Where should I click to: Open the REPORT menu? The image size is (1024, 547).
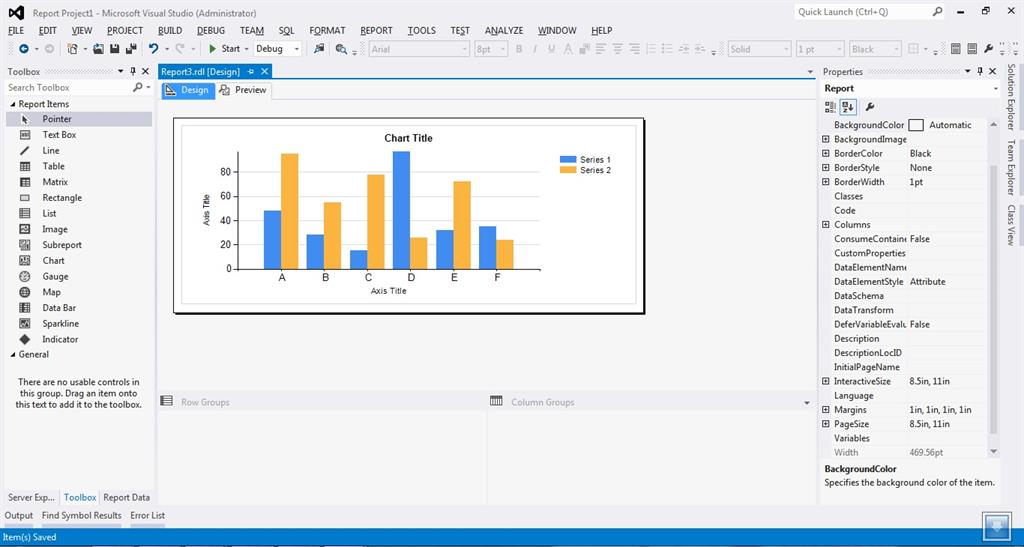coord(376,31)
